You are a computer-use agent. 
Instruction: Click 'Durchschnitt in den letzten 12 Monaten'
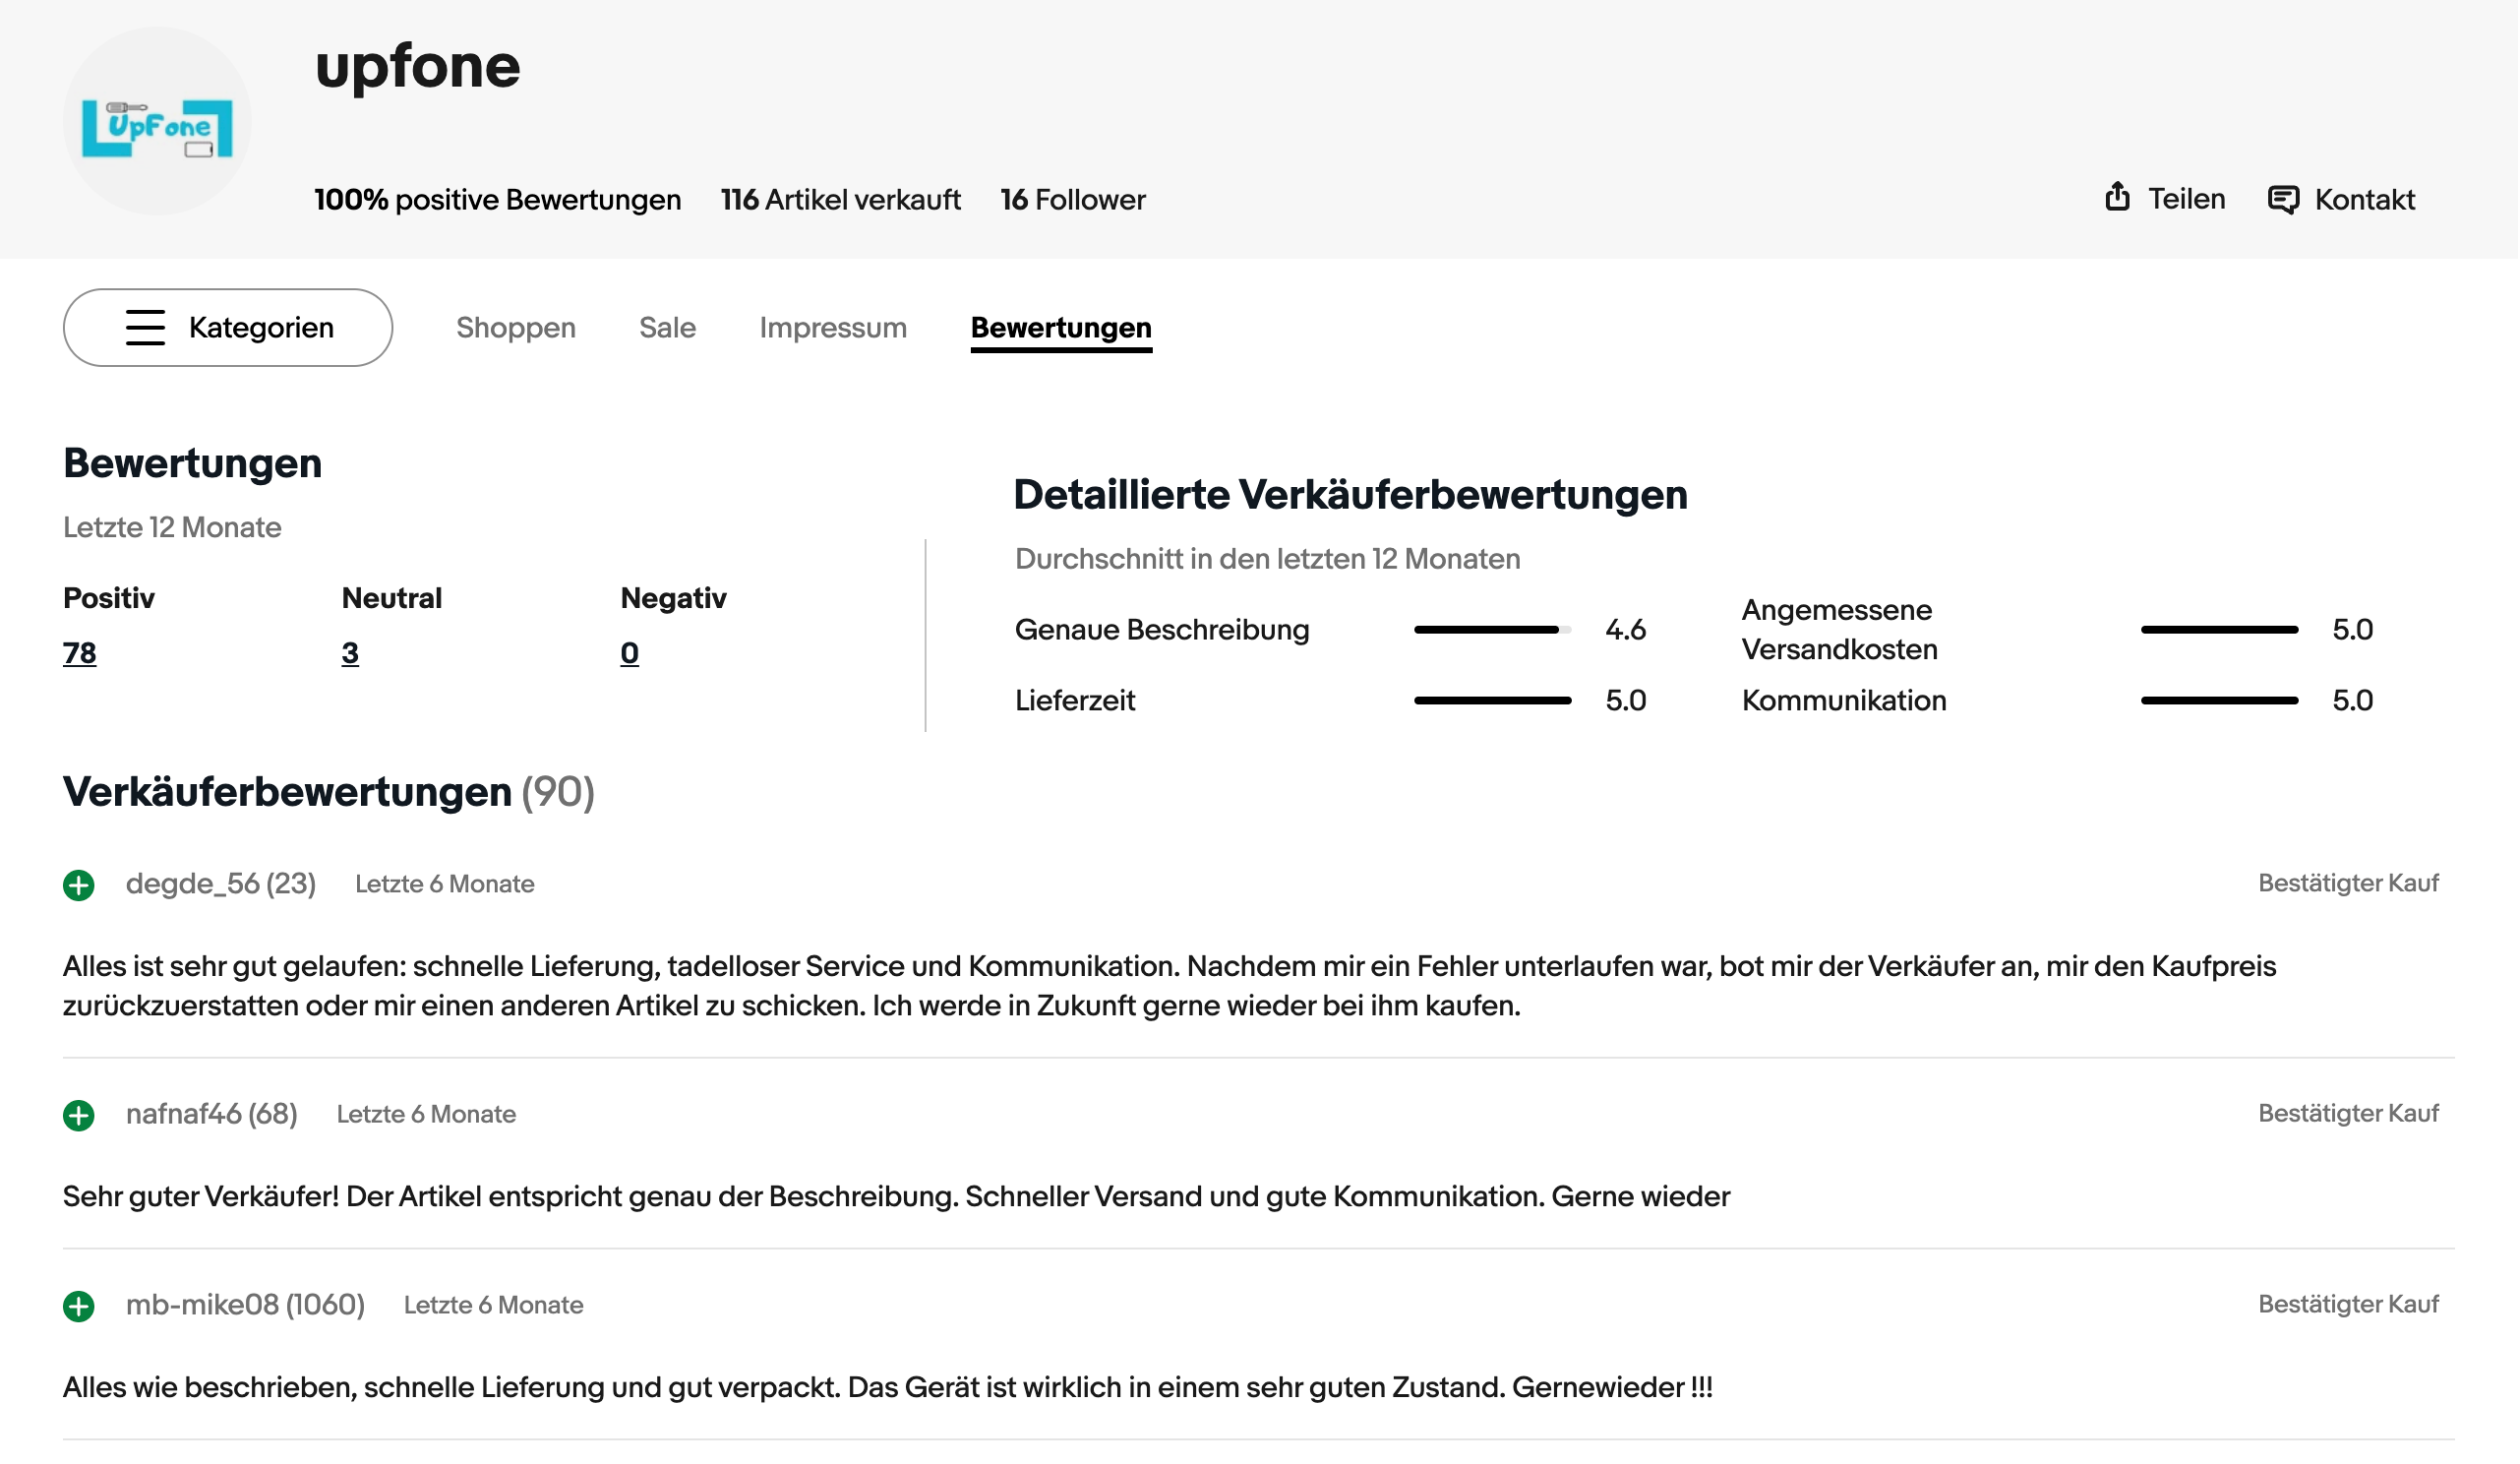point(1269,559)
